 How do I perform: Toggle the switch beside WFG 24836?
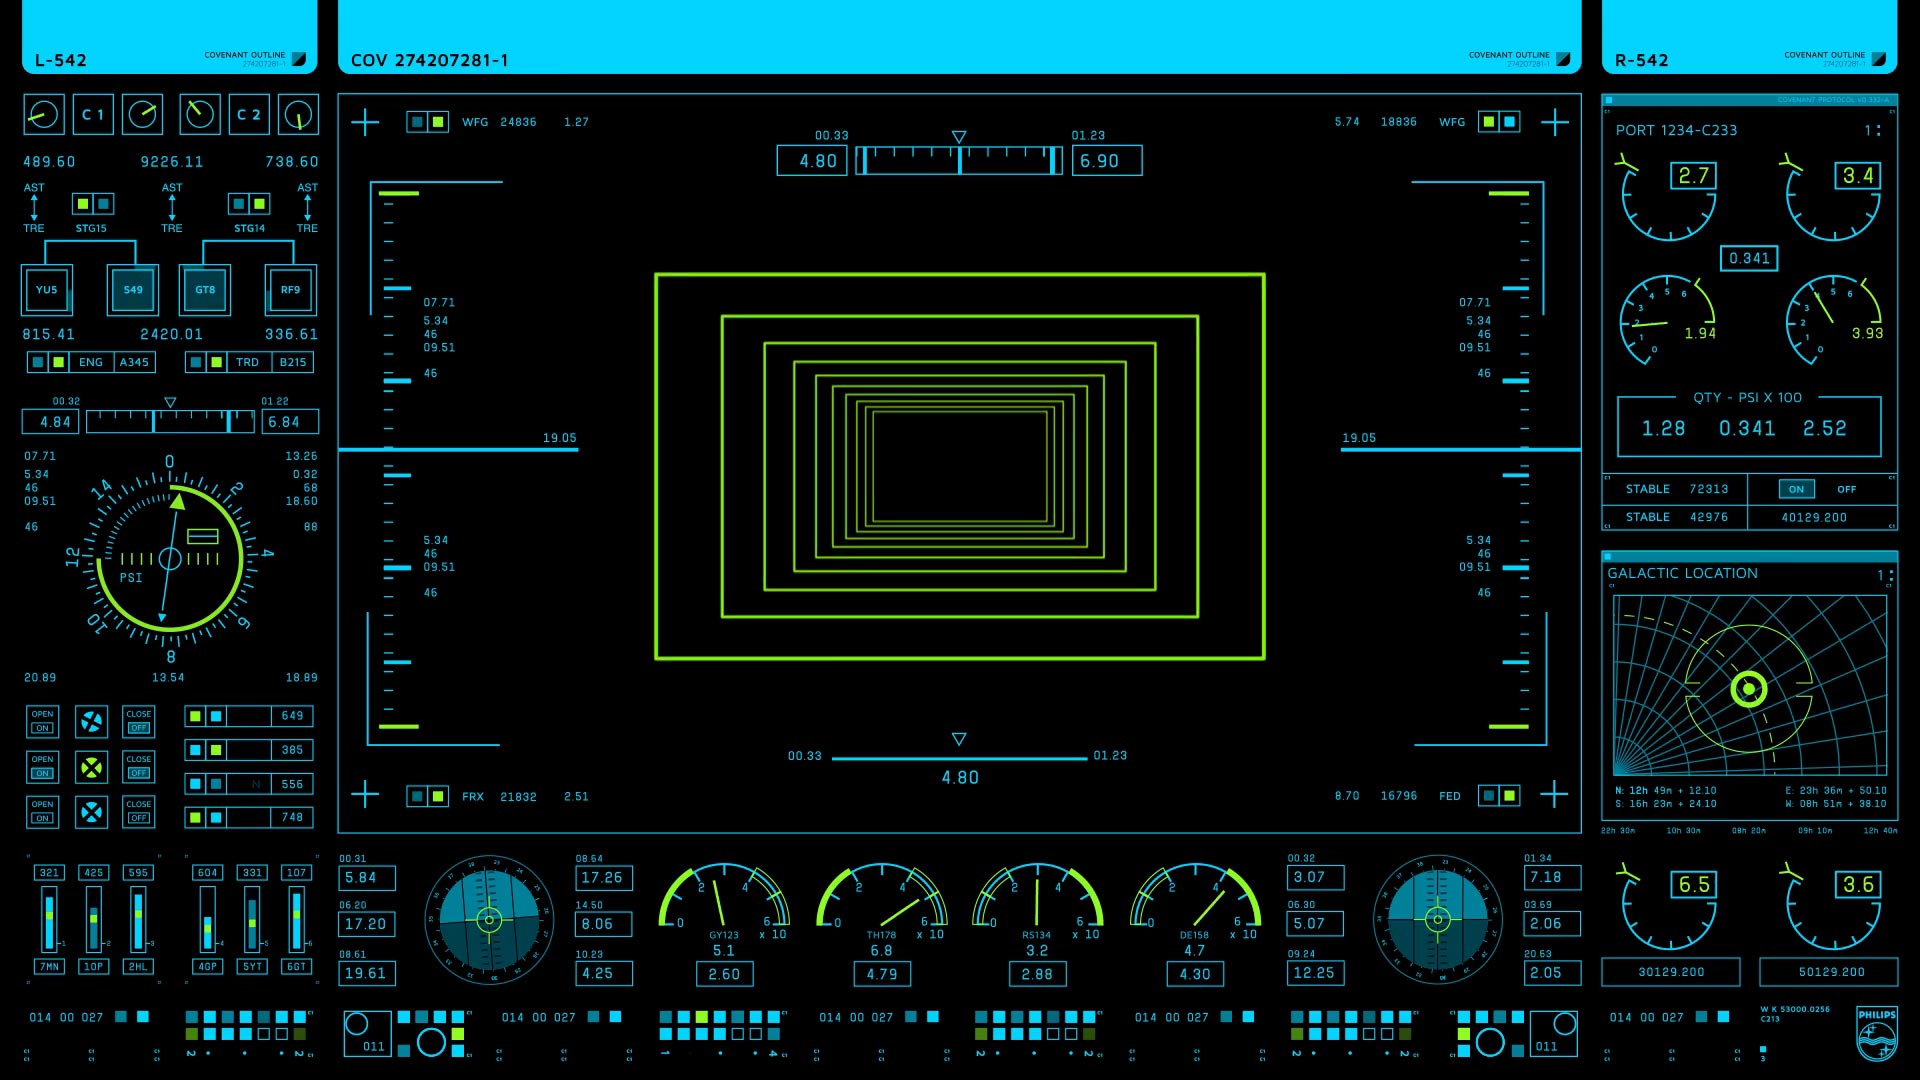click(x=427, y=122)
